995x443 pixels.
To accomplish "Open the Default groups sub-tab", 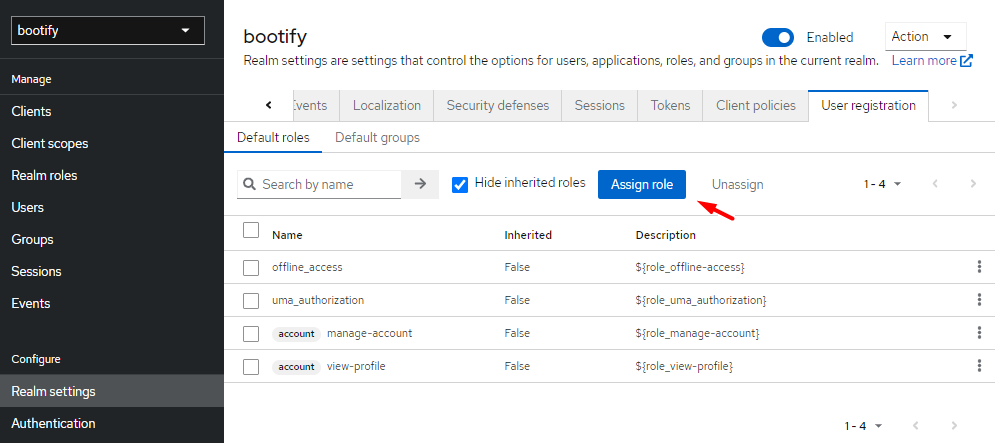I will point(377,137).
